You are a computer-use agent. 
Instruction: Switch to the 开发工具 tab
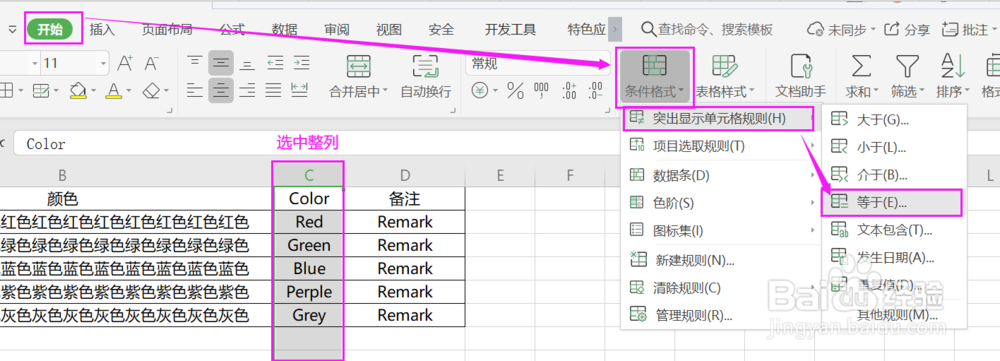click(510, 29)
